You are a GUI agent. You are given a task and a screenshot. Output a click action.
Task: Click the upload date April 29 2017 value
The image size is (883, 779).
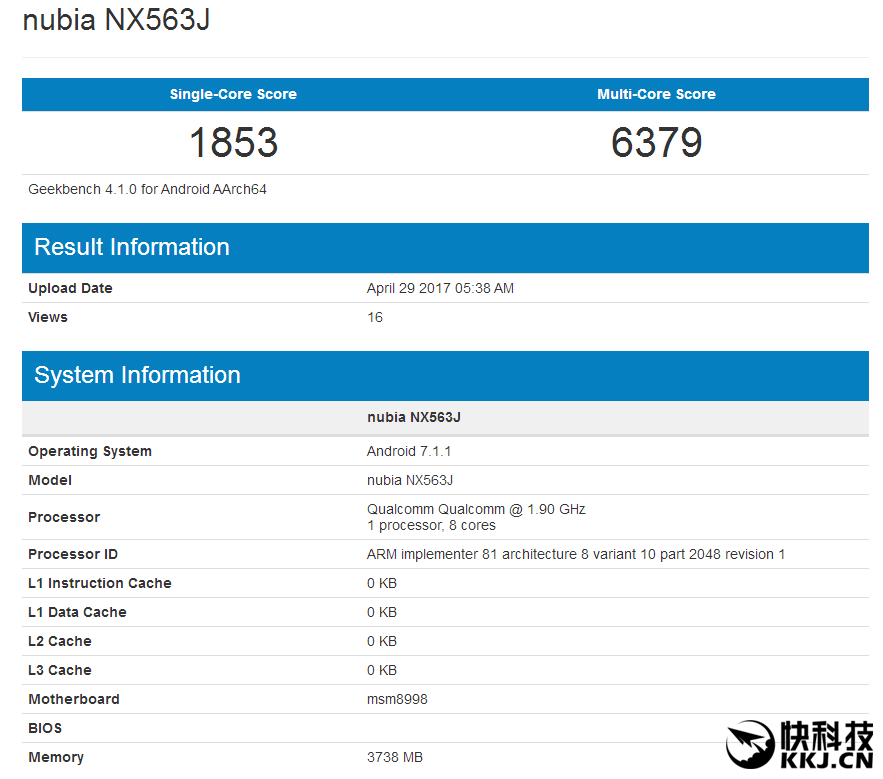tap(440, 288)
